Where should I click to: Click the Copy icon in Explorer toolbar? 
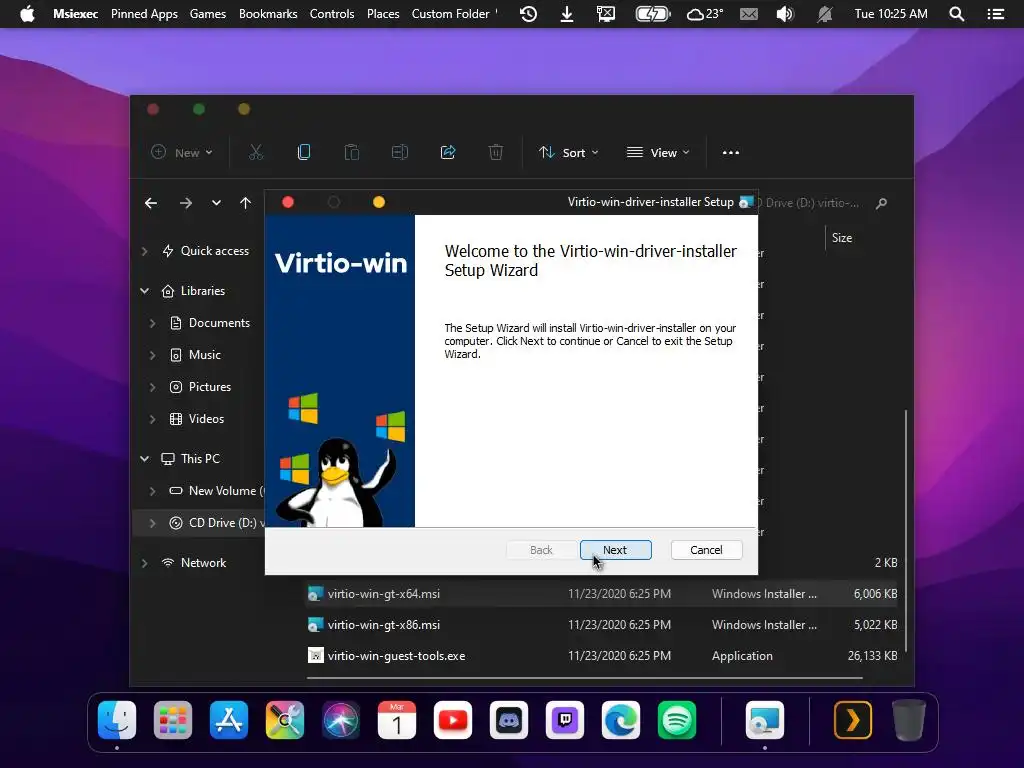tap(304, 152)
